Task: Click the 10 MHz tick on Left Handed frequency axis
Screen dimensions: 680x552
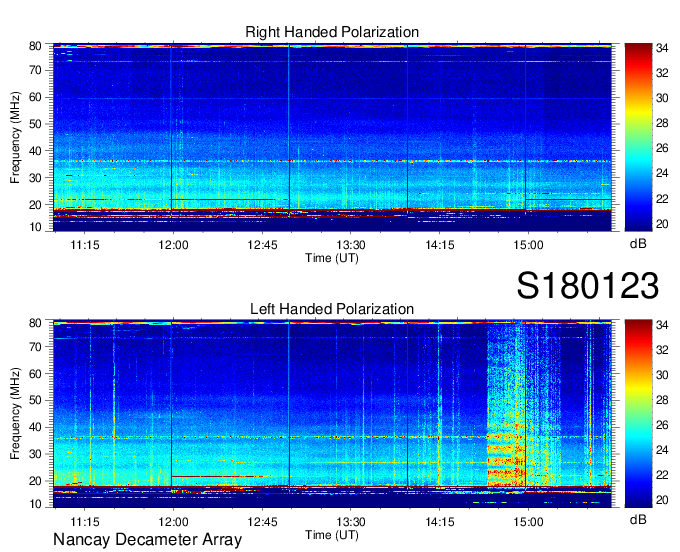Action: [35, 504]
